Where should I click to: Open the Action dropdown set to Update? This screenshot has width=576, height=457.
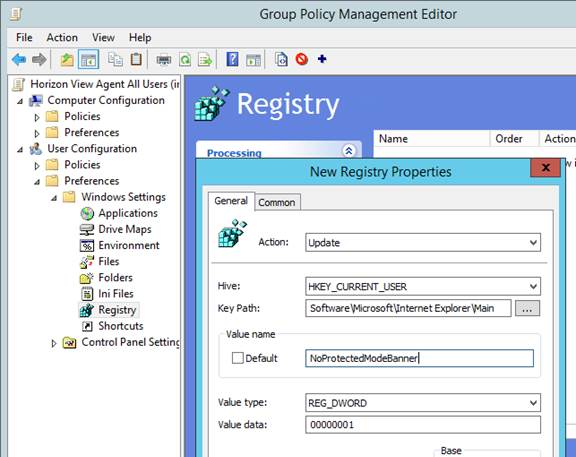tap(423, 242)
